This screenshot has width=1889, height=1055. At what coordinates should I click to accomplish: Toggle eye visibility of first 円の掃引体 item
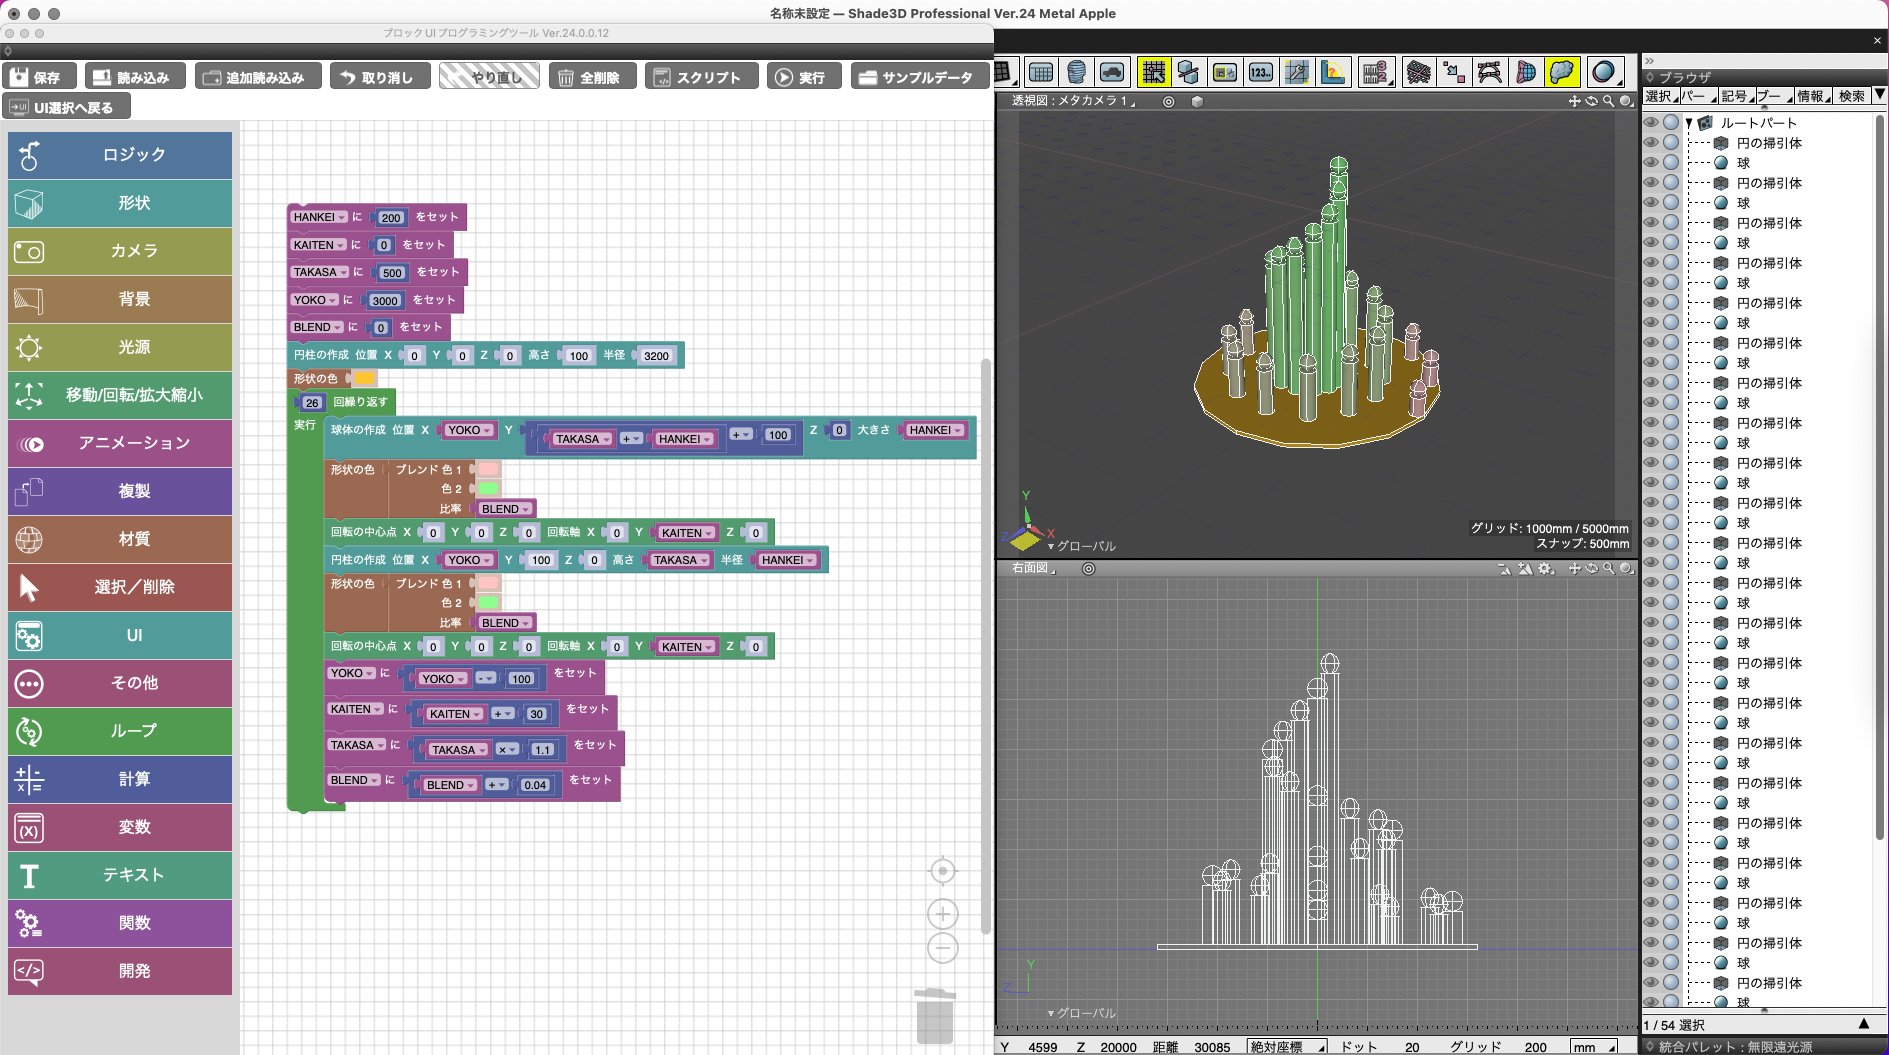tap(1651, 143)
